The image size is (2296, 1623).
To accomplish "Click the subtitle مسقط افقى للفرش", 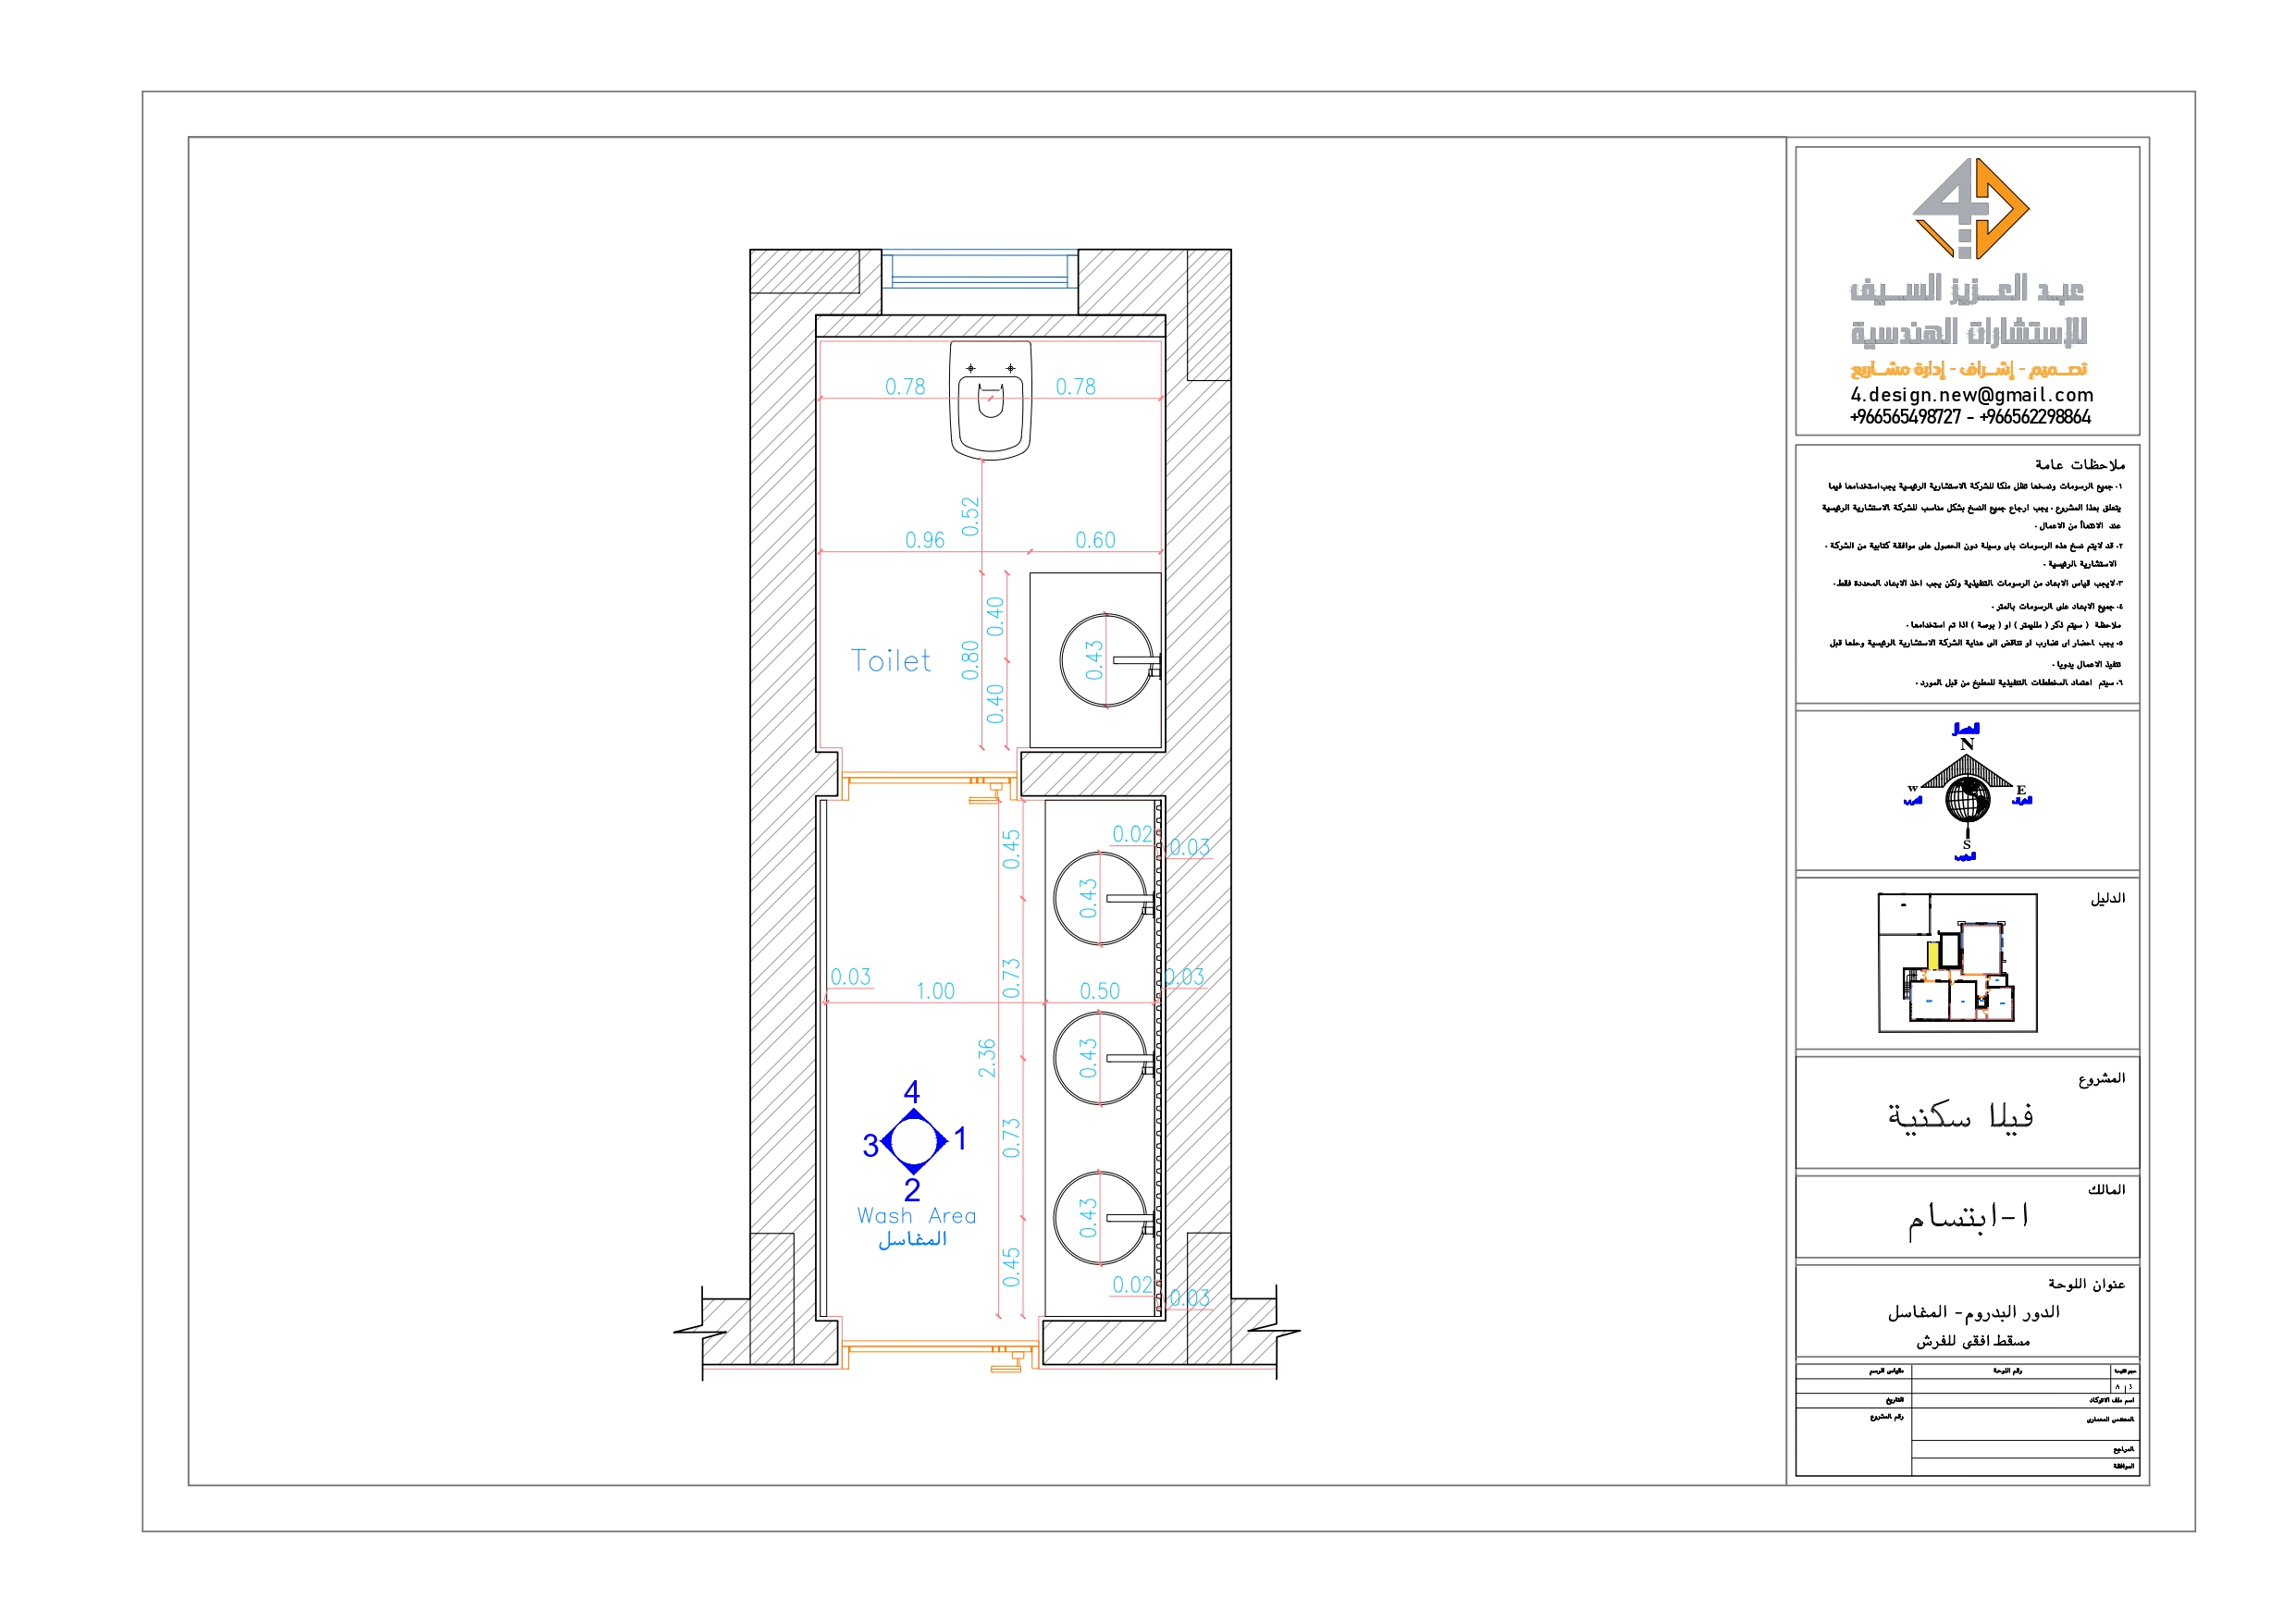I will point(1973,1341).
